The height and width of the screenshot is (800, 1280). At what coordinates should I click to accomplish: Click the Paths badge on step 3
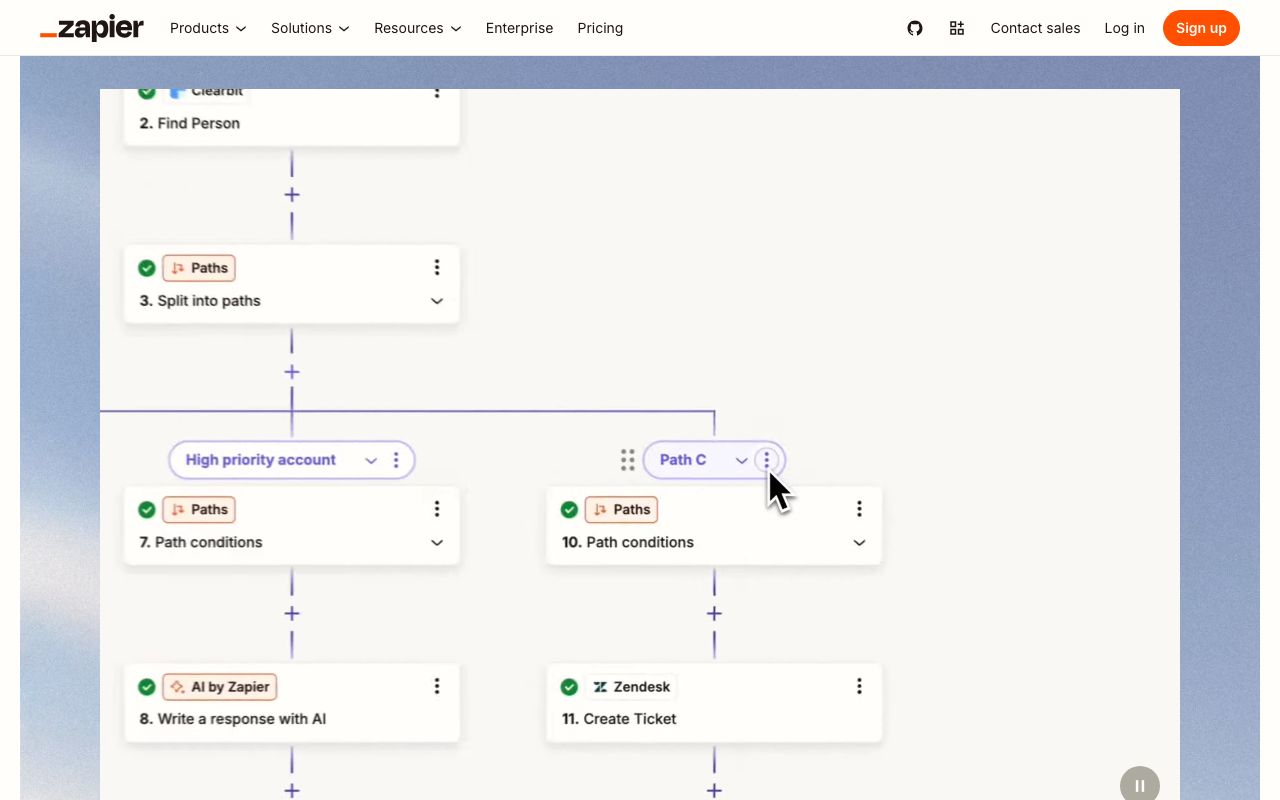pos(199,268)
